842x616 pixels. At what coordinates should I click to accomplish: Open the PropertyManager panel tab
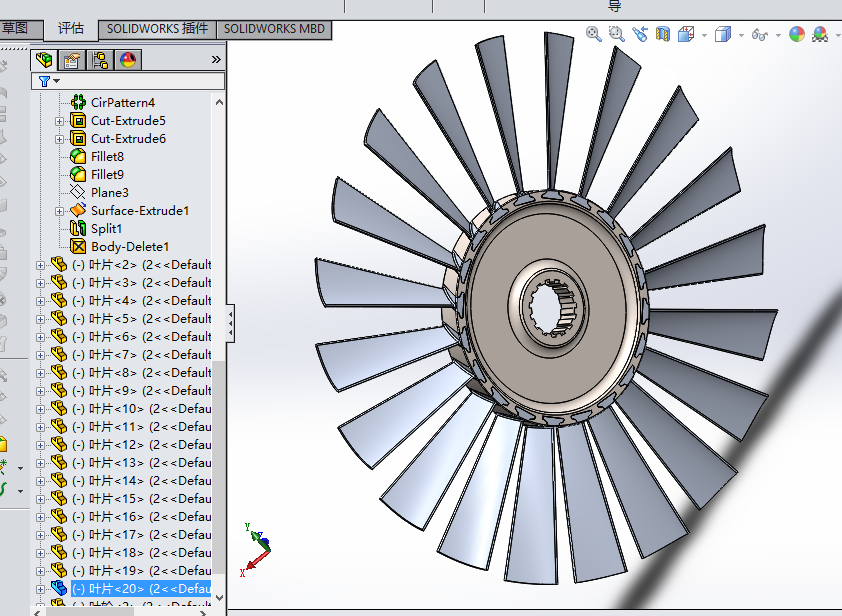click(x=72, y=60)
